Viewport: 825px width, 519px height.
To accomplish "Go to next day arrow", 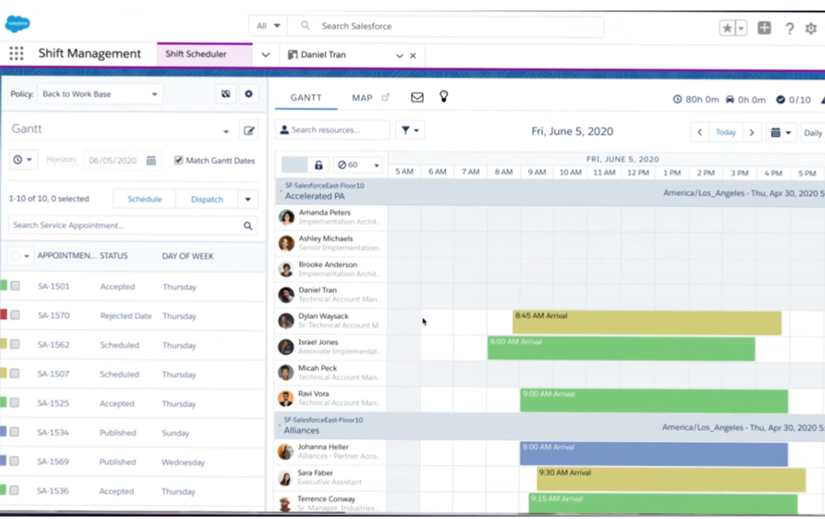I will 752,132.
